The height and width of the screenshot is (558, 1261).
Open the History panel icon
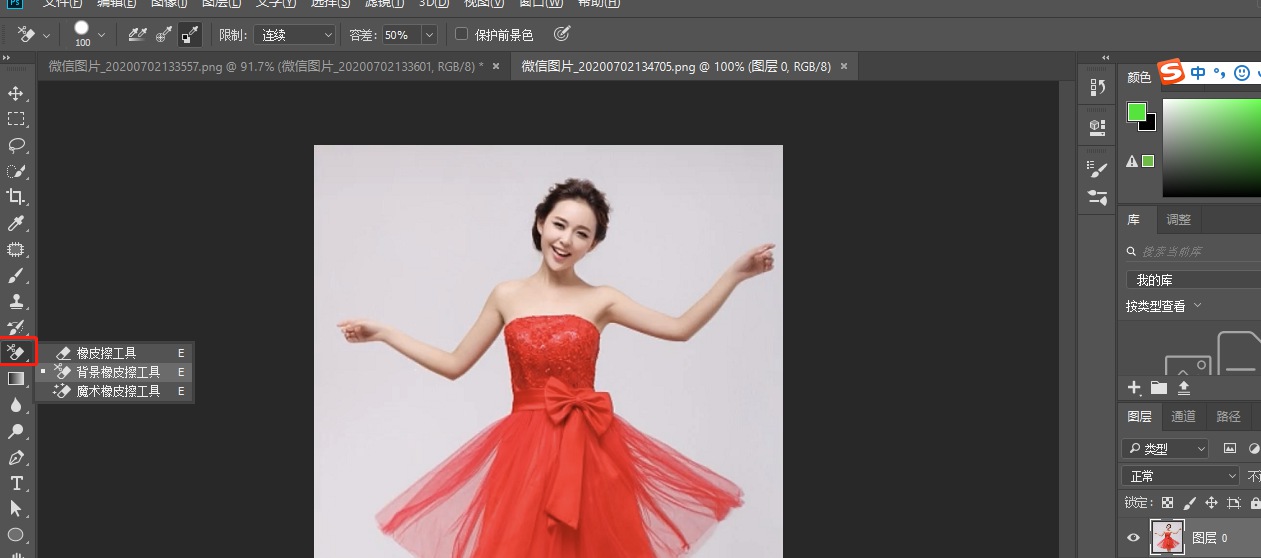click(x=1097, y=88)
